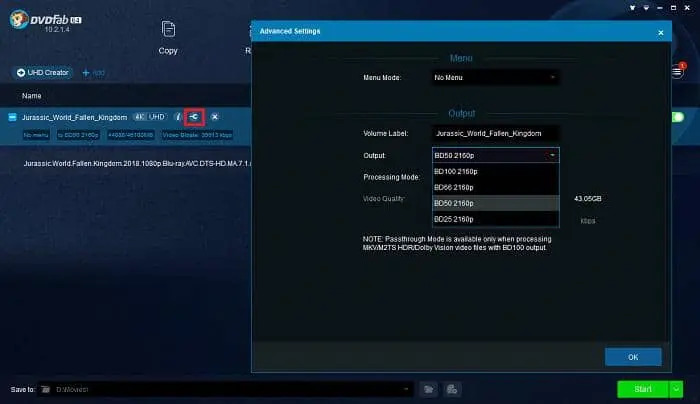The width and height of the screenshot is (700, 404).
Task: Open the Copy module
Action: (x=168, y=37)
